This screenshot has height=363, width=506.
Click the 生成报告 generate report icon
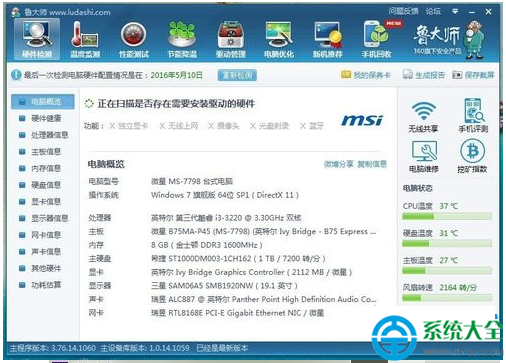[x=407, y=75]
